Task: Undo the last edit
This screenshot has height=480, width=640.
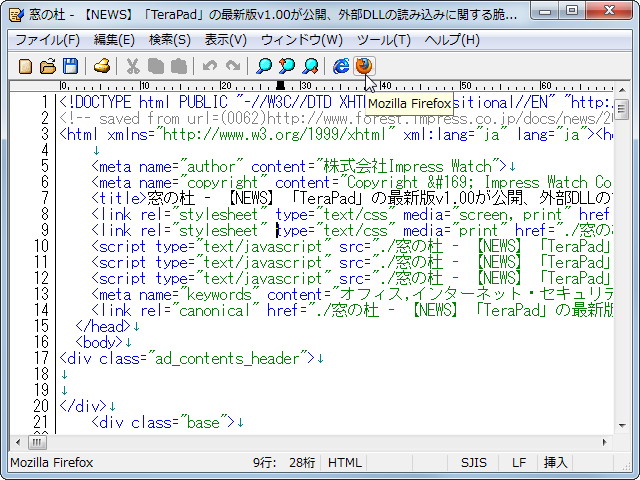Action: click(210, 66)
